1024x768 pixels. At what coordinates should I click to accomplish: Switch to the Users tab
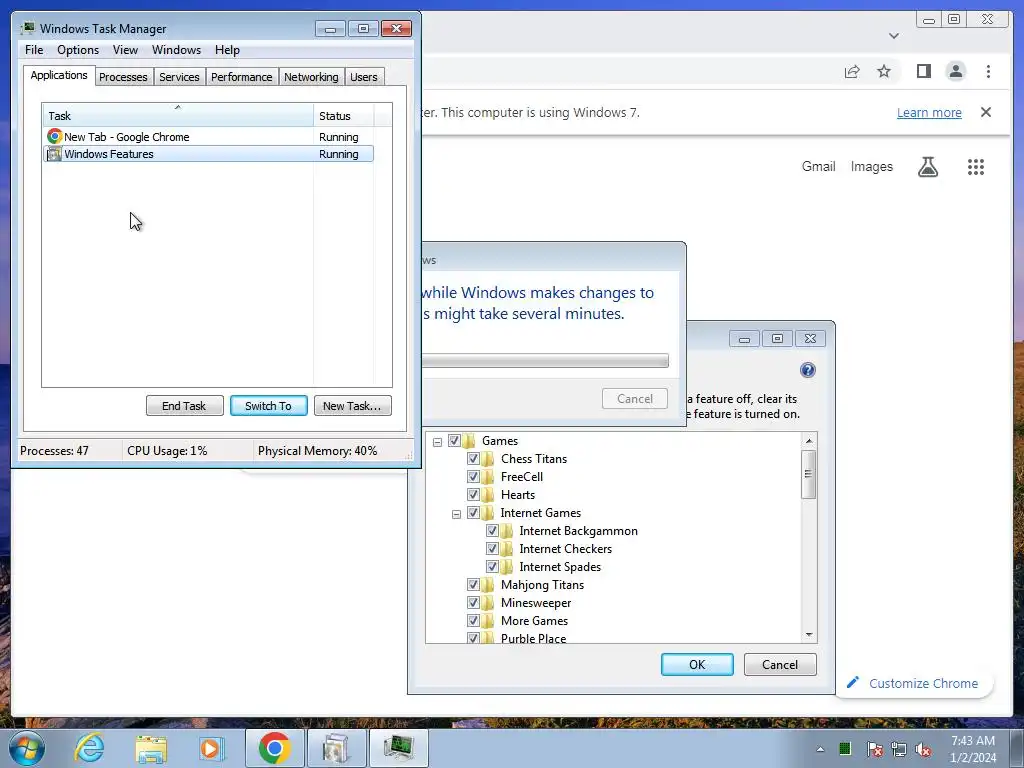pos(364,77)
